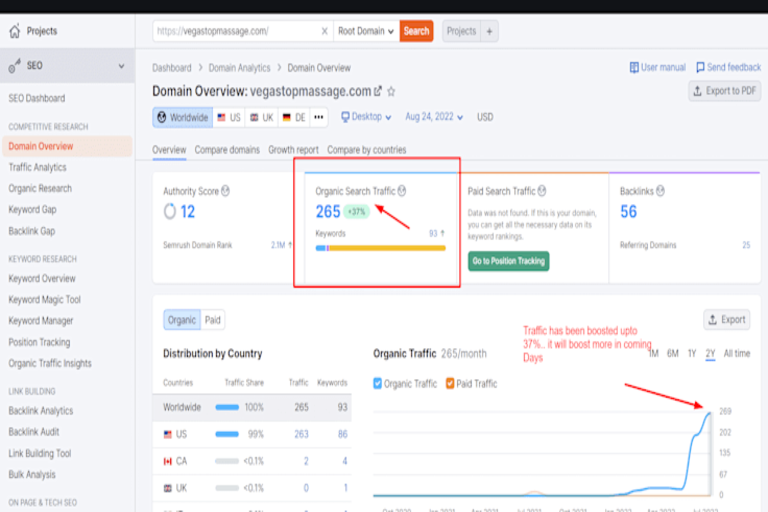Collapse the SEO section chevron
The width and height of the screenshot is (768, 512).
pyautogui.click(x=121, y=66)
